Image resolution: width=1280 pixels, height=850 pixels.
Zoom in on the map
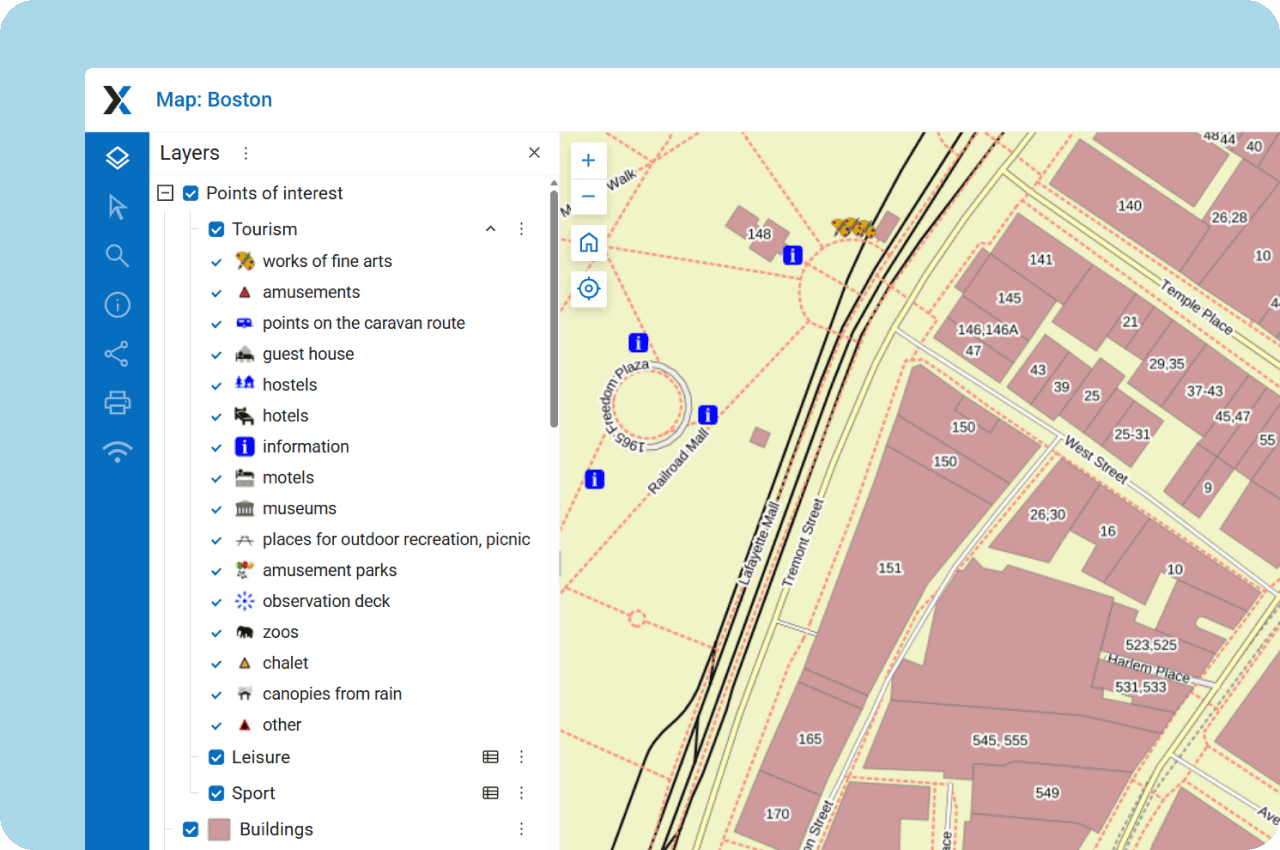click(588, 160)
